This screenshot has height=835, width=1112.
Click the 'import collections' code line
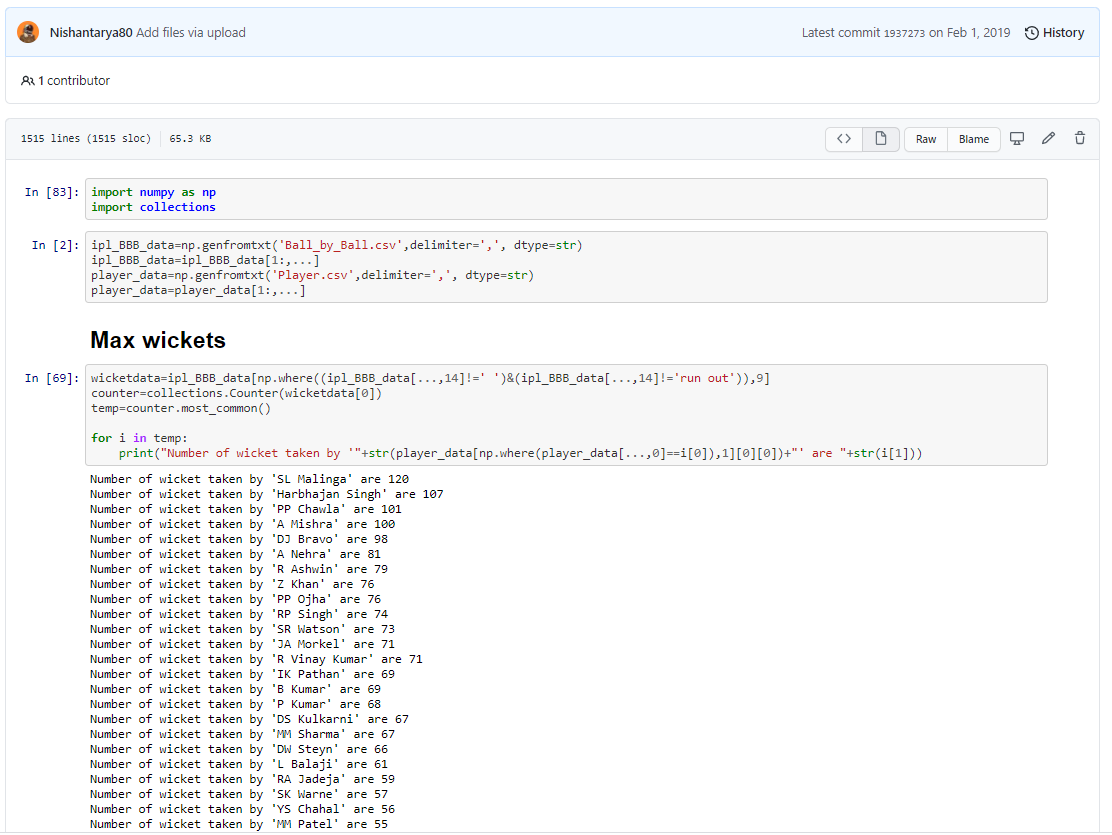153,207
